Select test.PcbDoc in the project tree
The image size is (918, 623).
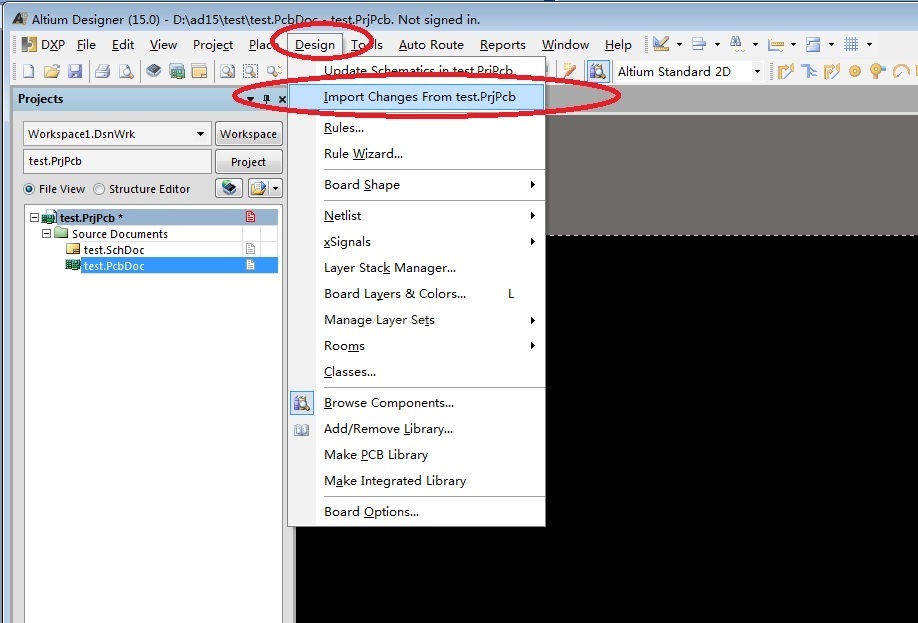[x=114, y=266]
